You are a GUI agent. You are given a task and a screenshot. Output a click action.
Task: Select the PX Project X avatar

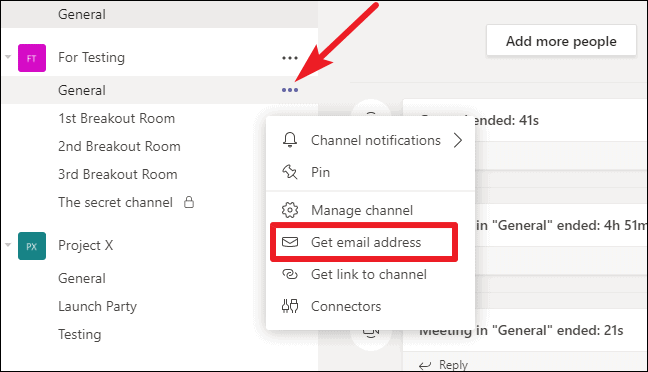(32, 246)
